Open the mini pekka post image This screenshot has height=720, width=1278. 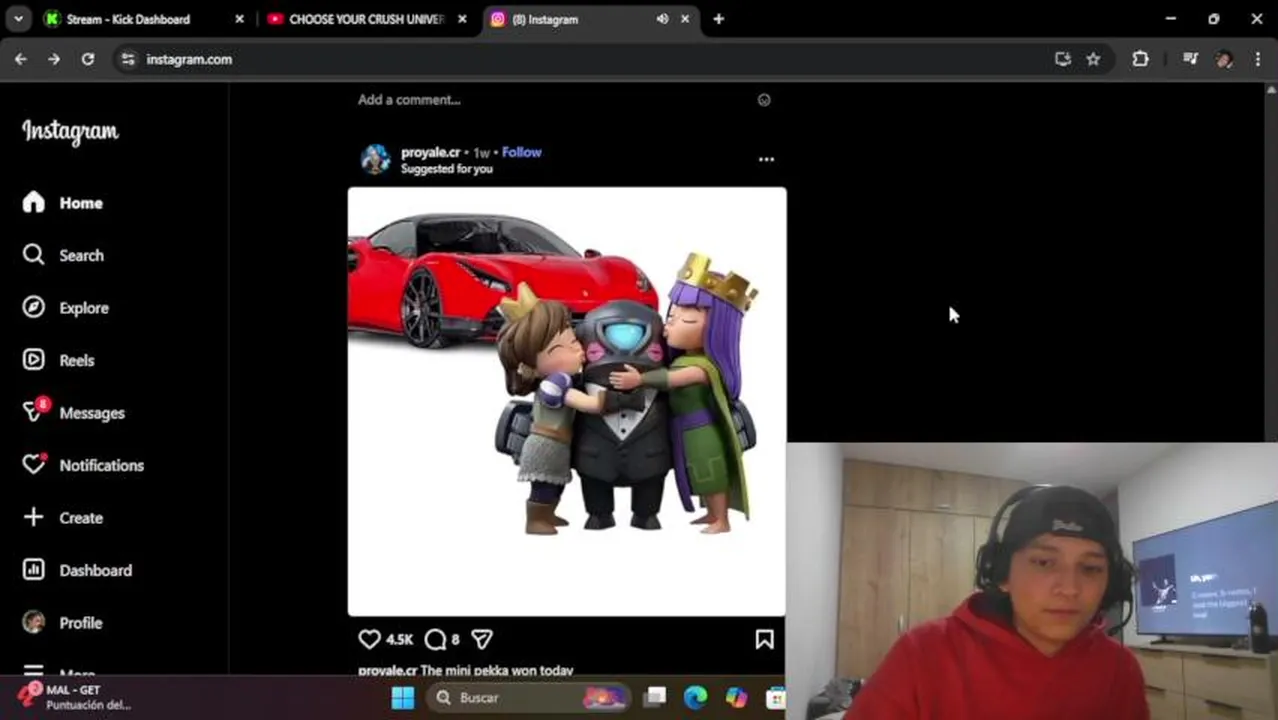[567, 401]
